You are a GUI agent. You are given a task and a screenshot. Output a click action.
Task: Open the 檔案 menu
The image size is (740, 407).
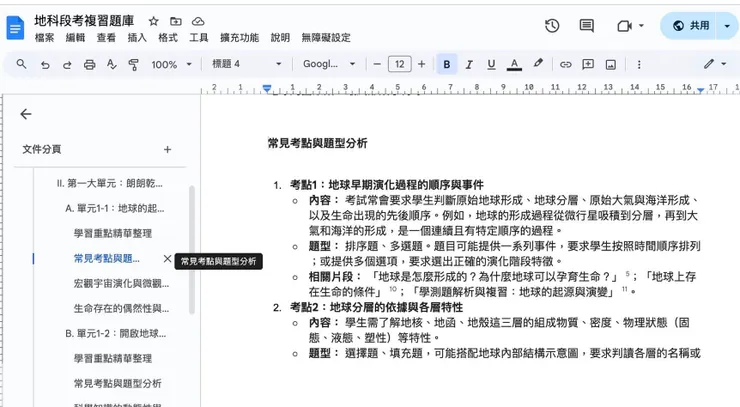tap(44, 38)
